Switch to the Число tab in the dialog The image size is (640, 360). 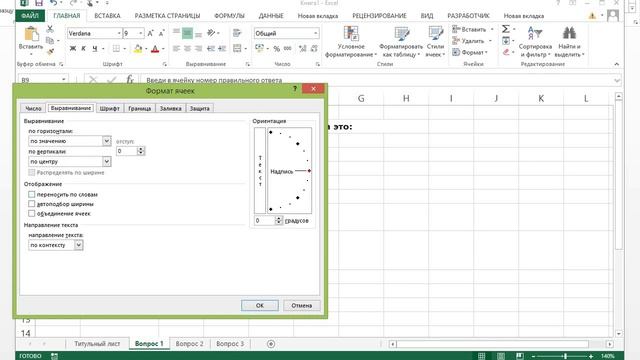[33, 109]
